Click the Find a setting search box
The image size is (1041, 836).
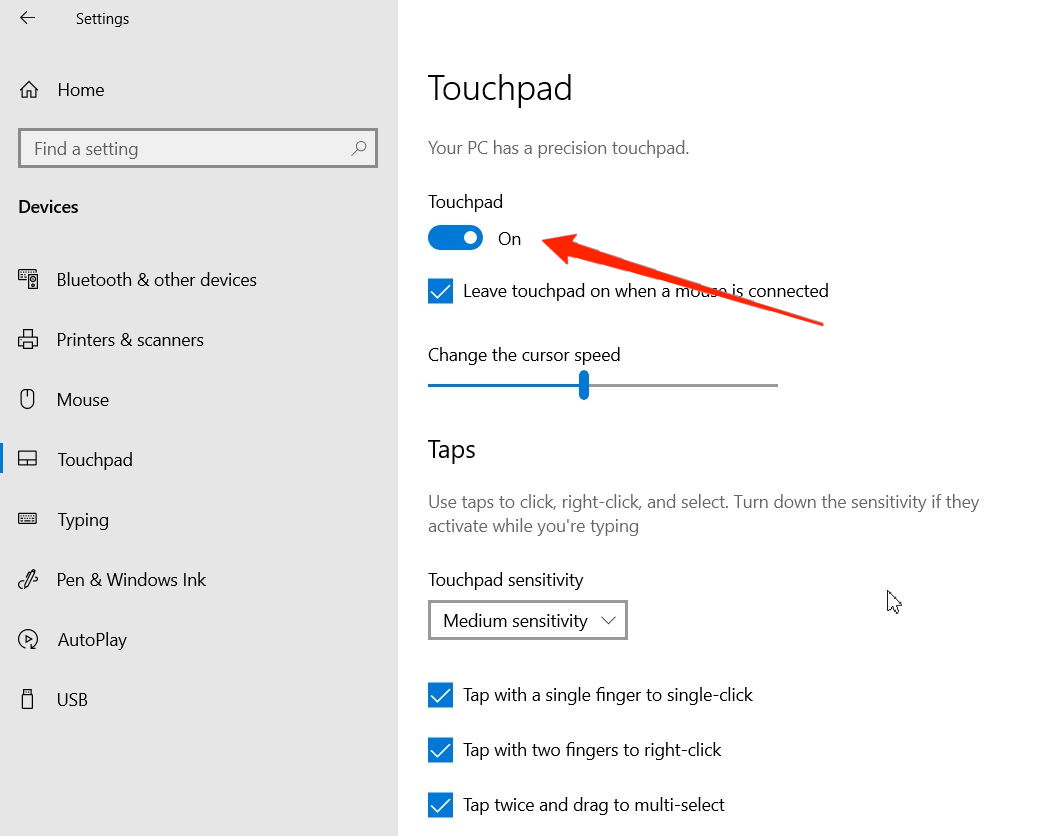click(x=185, y=149)
